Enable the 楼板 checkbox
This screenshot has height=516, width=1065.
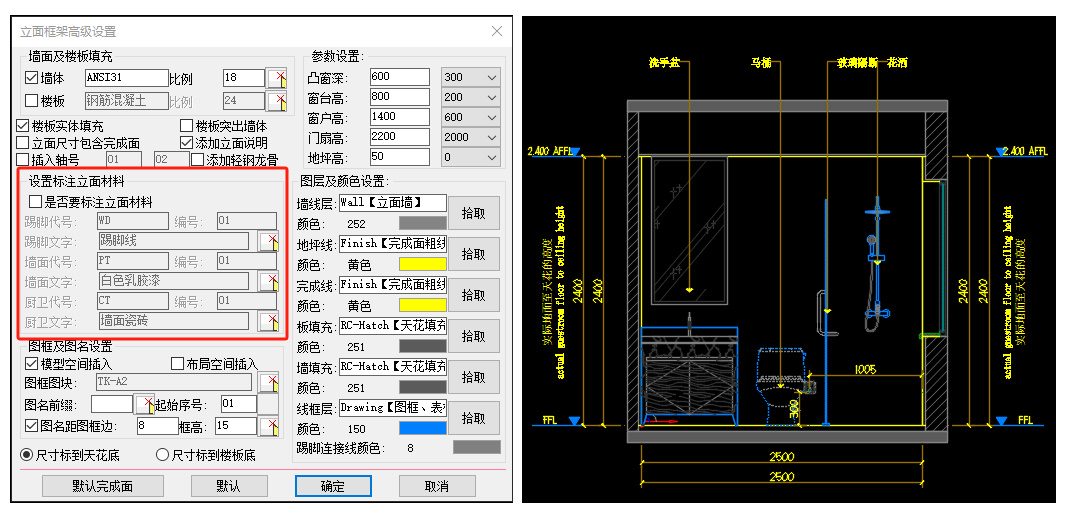point(31,100)
